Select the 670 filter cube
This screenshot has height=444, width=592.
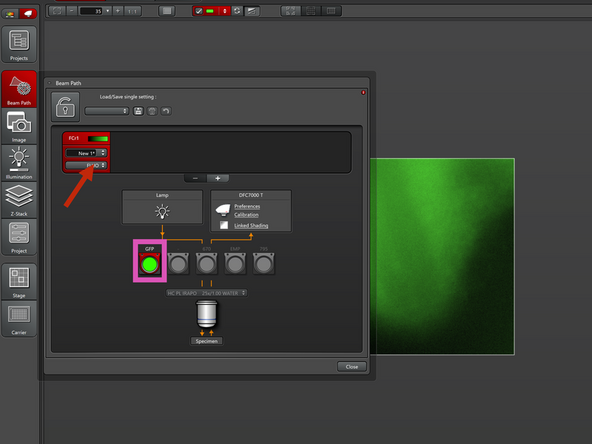point(207,263)
